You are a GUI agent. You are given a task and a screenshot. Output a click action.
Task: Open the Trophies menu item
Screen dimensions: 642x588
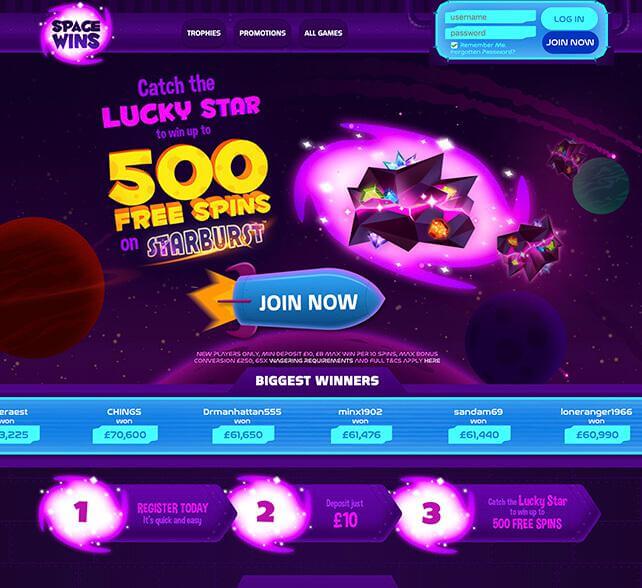point(203,33)
